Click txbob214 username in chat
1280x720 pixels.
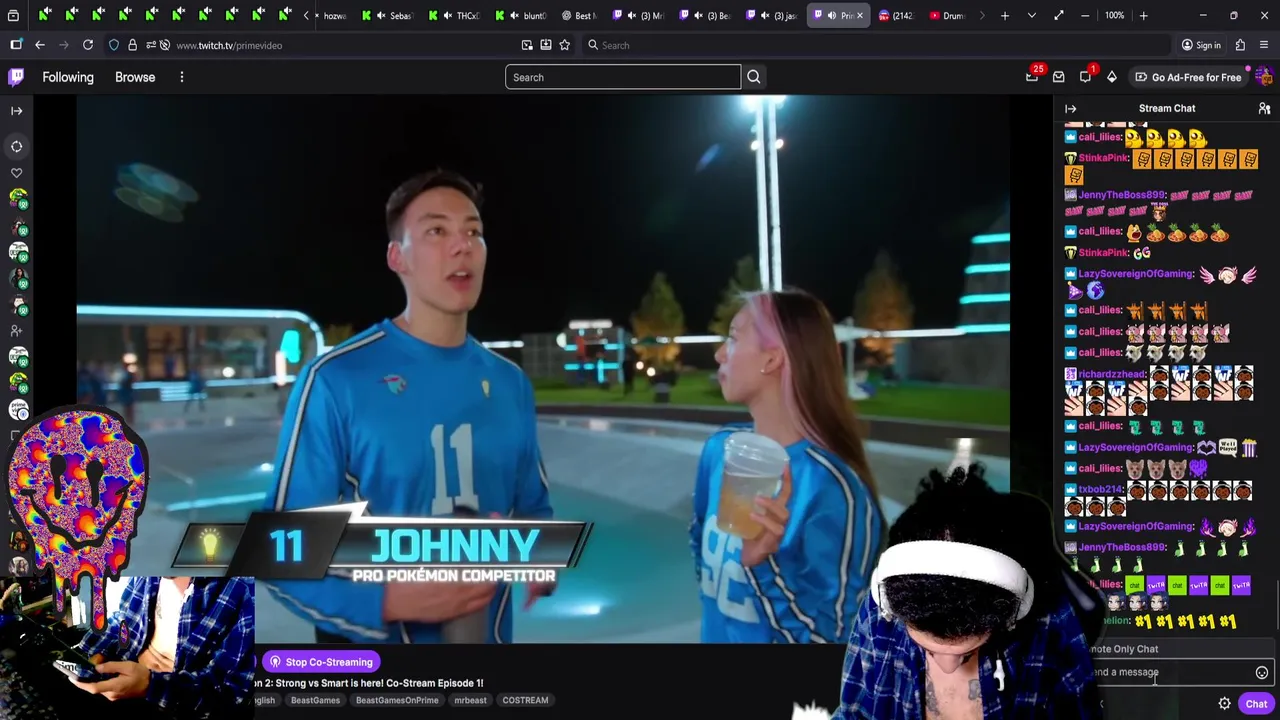point(1100,490)
